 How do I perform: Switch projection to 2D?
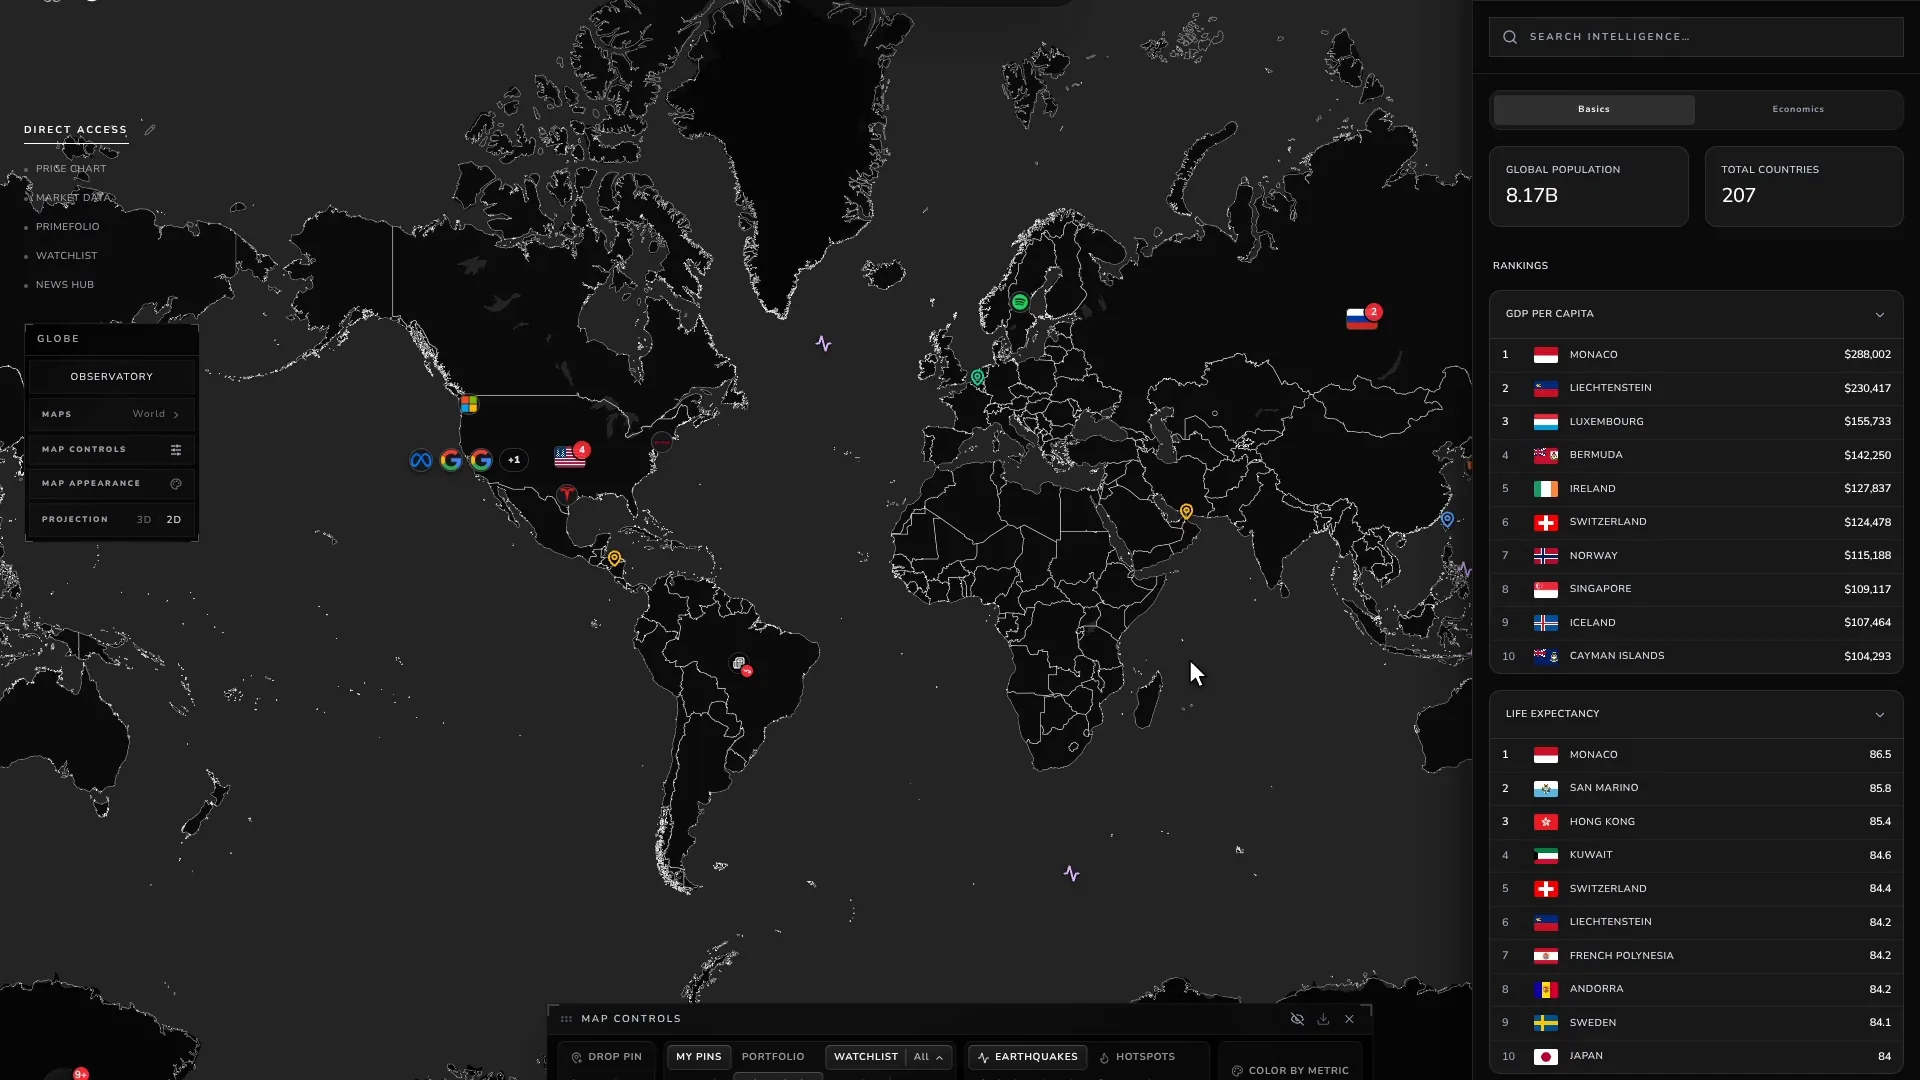[x=174, y=520]
